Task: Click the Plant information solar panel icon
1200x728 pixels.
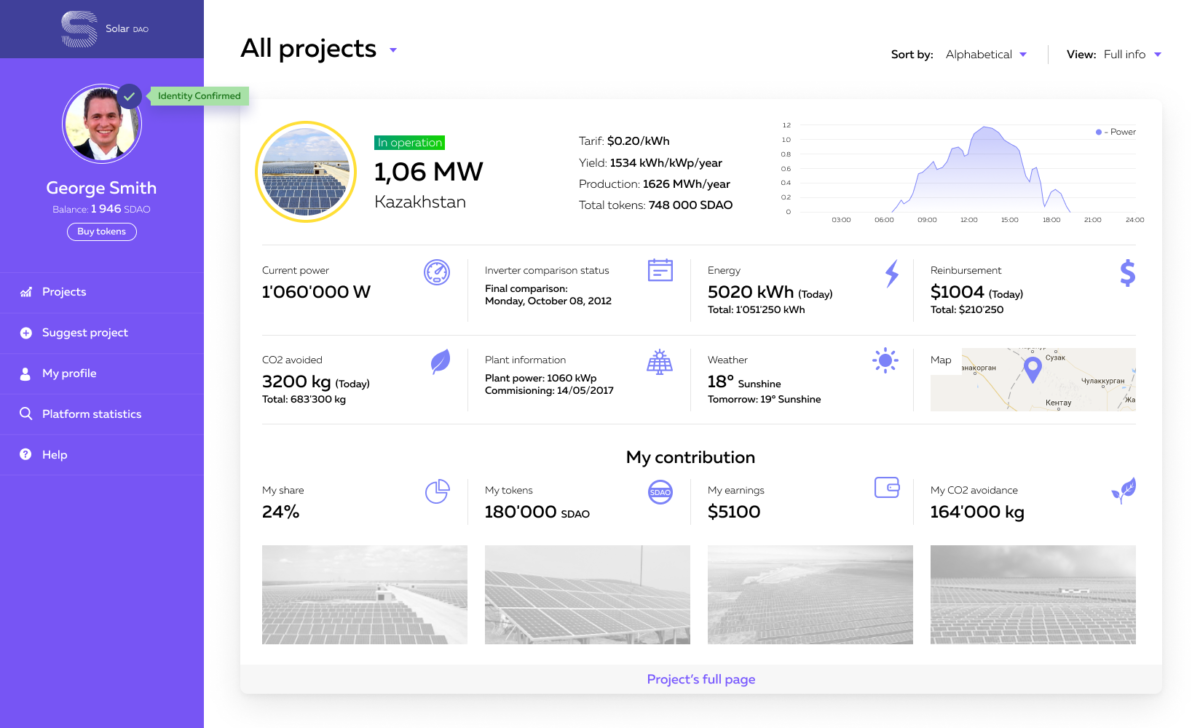Action: 659,361
